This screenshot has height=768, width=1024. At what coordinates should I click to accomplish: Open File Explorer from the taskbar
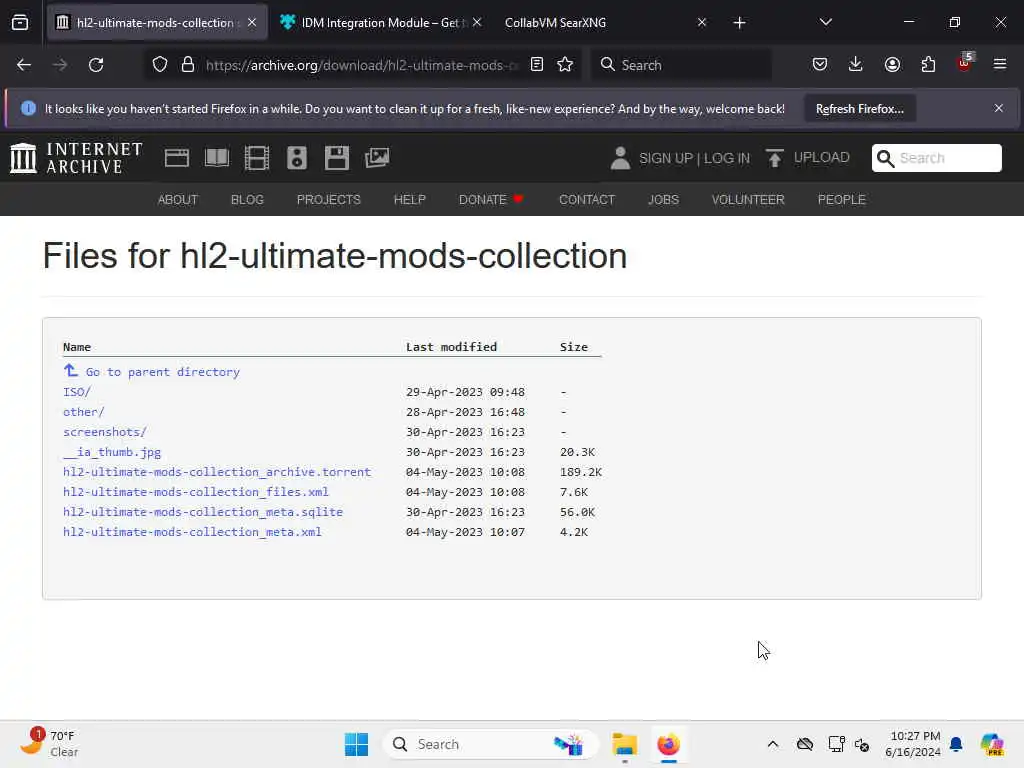point(624,744)
